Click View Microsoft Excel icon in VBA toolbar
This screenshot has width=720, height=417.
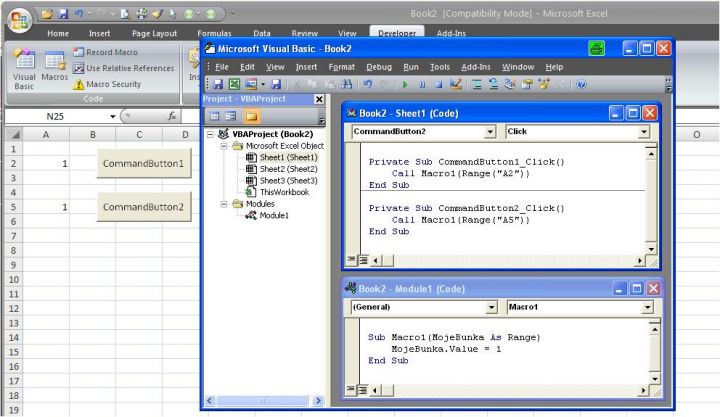(235, 84)
